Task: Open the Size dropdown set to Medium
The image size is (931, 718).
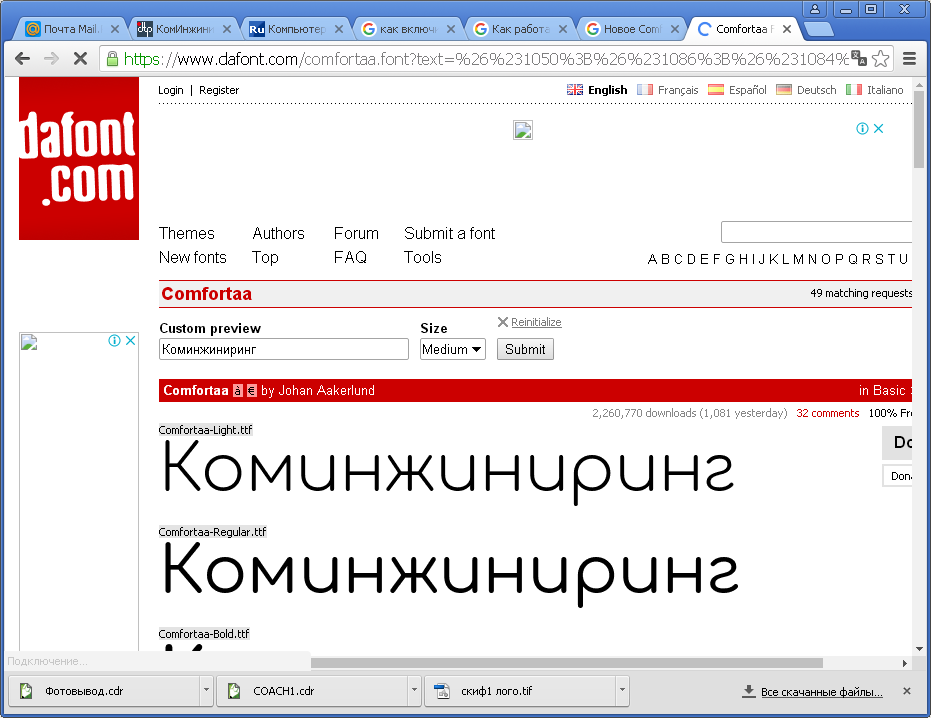Action: tap(452, 349)
